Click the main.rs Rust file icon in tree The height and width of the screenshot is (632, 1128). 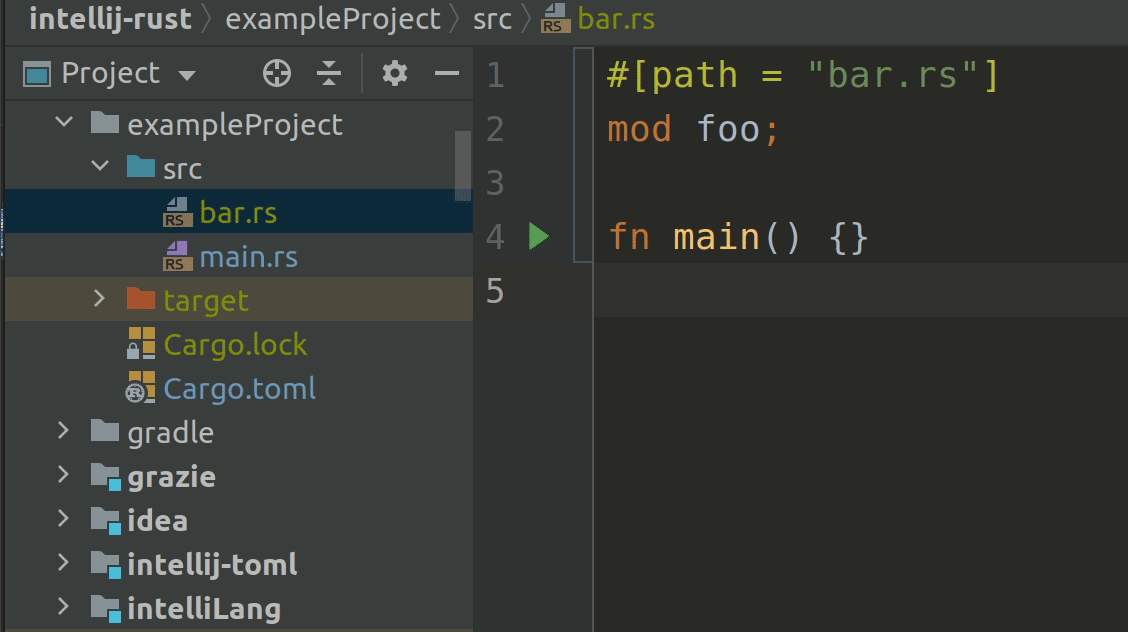pos(178,257)
